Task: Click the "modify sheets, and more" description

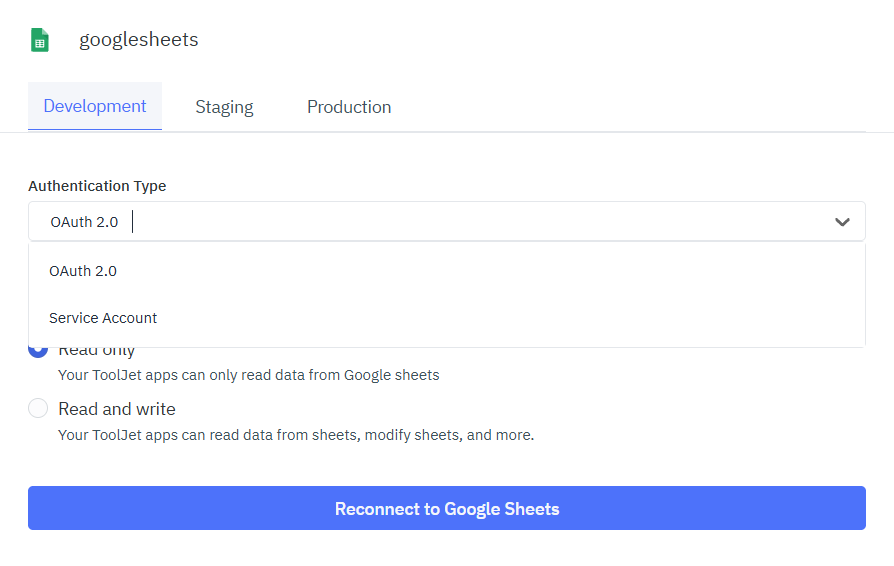Action: pos(296,435)
